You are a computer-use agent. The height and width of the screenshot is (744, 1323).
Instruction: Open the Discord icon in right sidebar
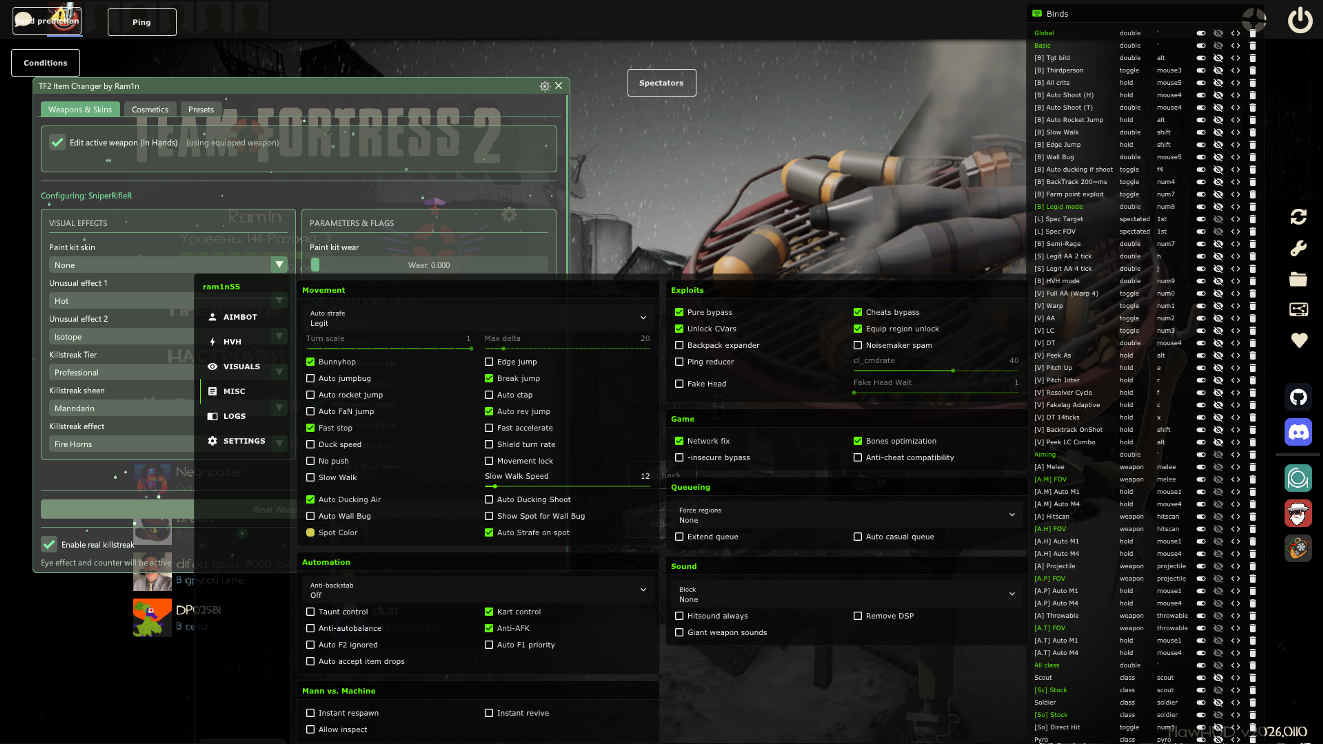[x=1299, y=432]
